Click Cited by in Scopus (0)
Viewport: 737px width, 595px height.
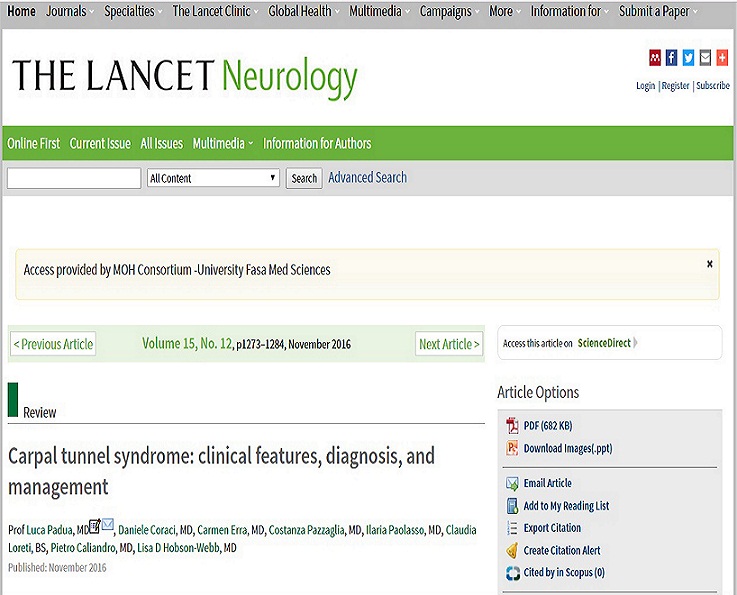point(565,572)
